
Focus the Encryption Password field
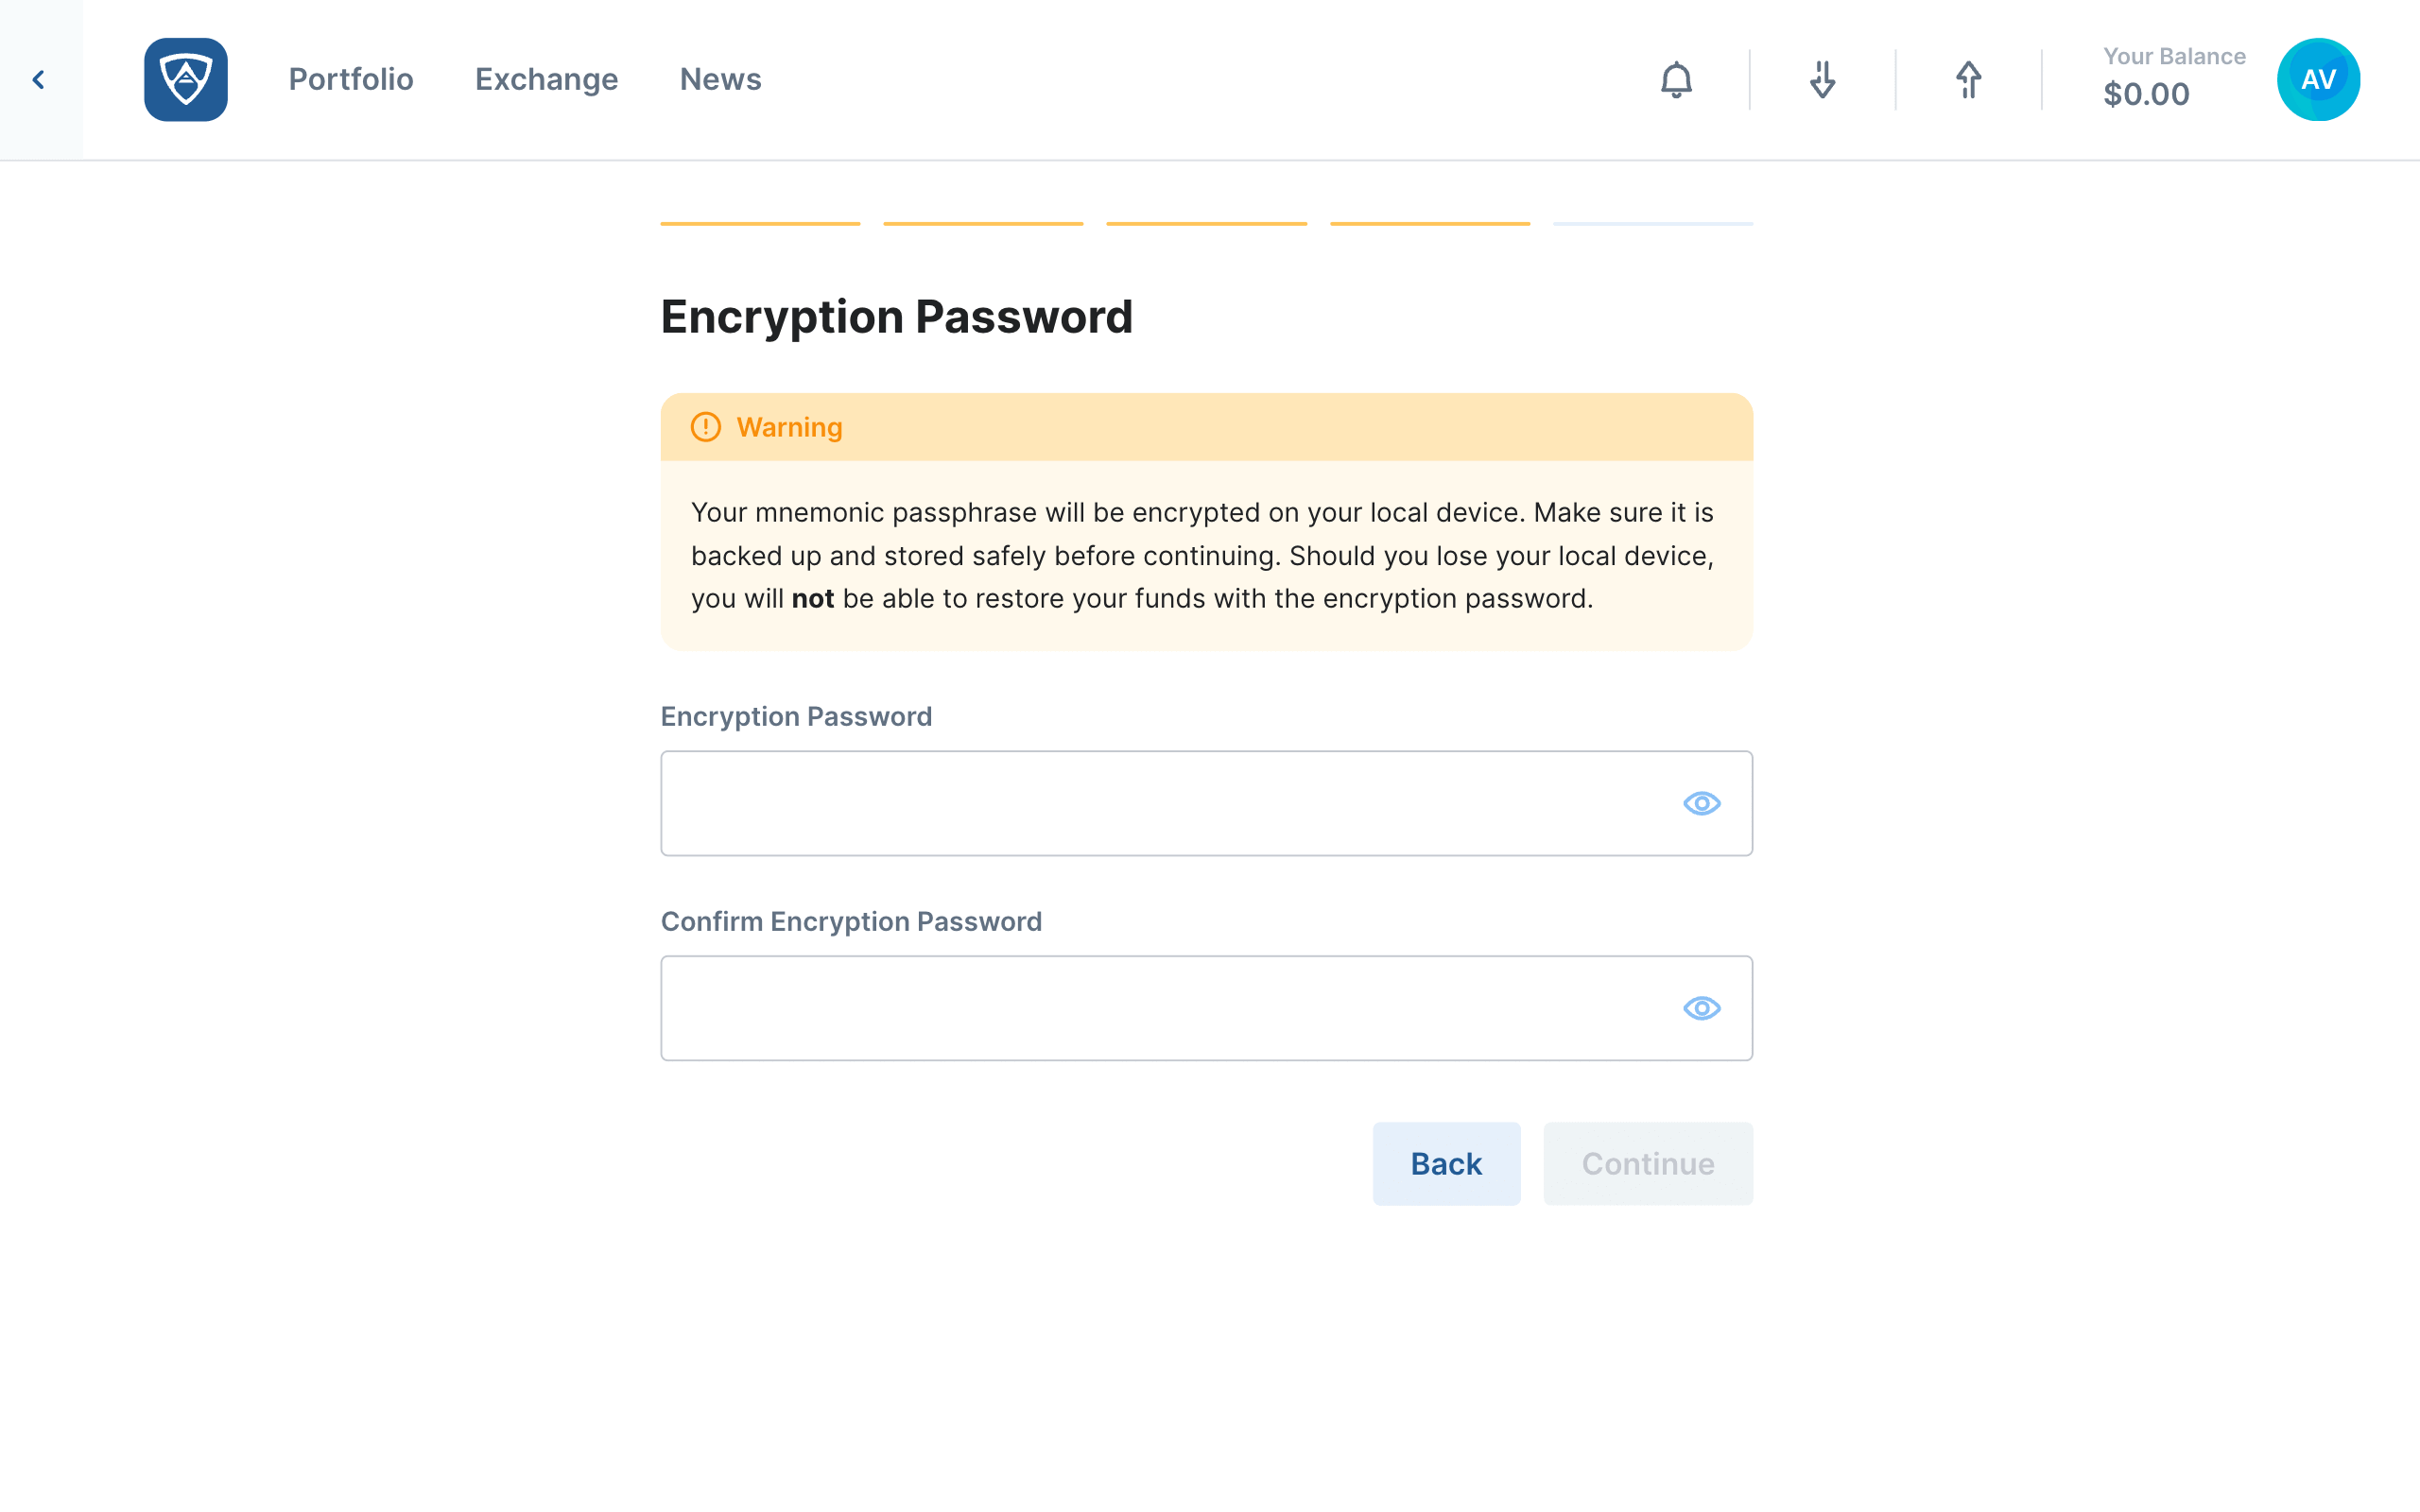[x=1206, y=803]
